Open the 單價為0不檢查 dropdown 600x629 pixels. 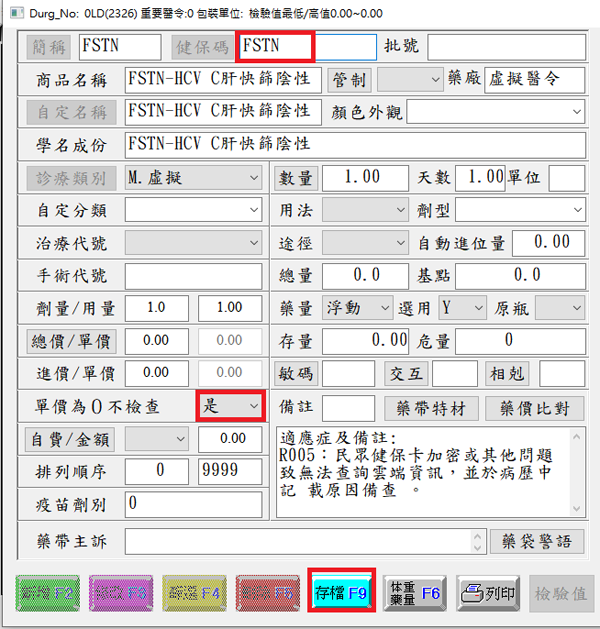[x=230, y=406]
